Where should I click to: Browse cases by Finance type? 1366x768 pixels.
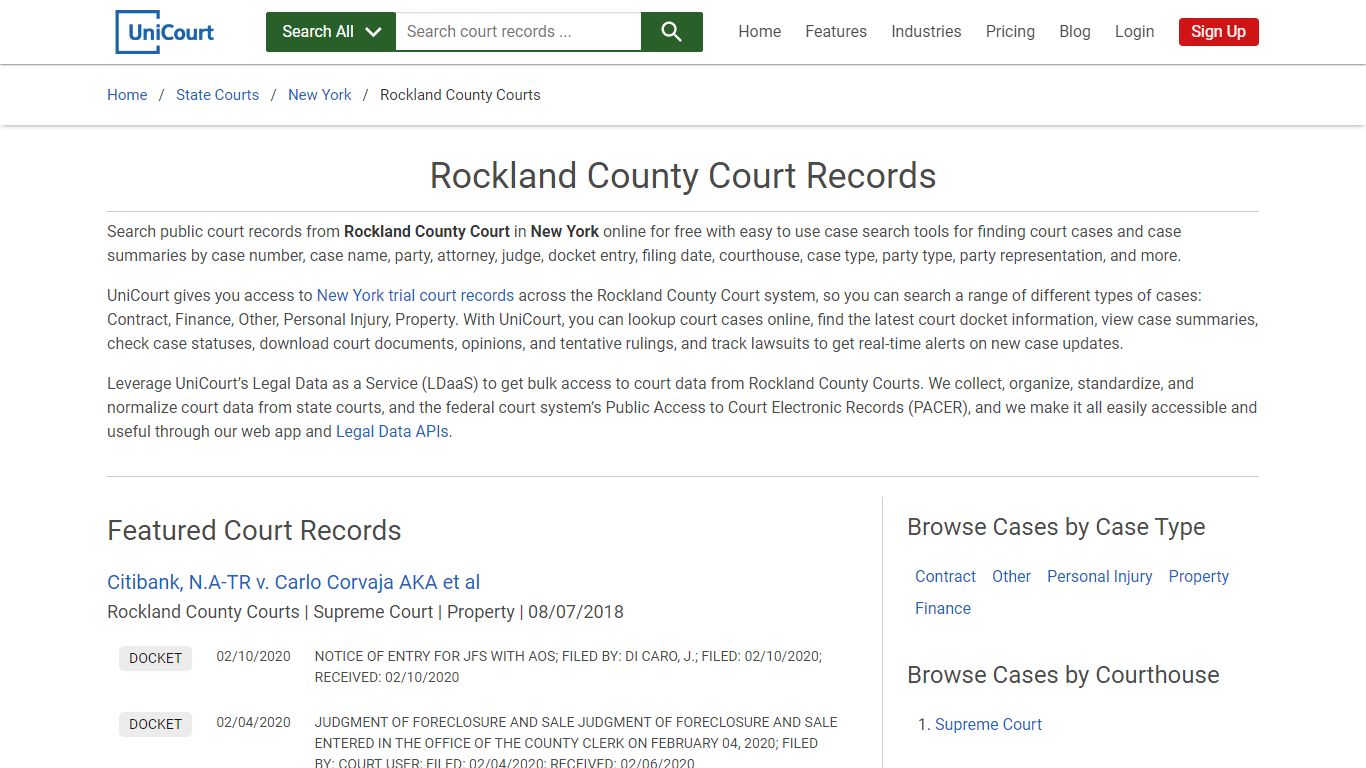943,609
